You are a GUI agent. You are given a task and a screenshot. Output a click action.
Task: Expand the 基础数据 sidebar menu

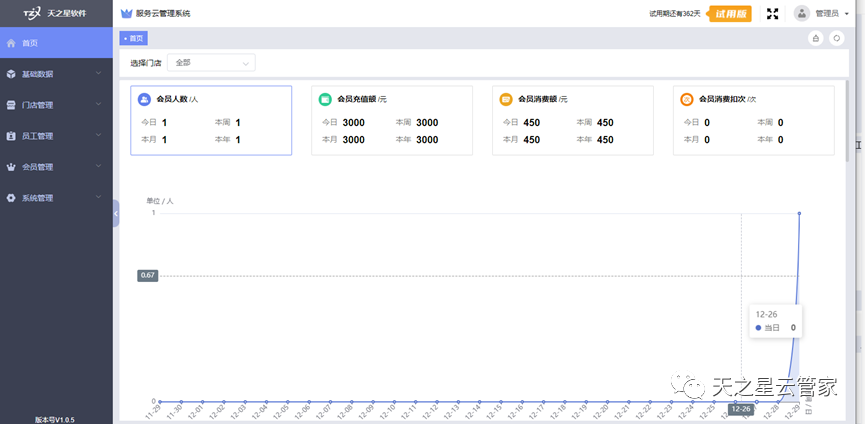point(55,74)
